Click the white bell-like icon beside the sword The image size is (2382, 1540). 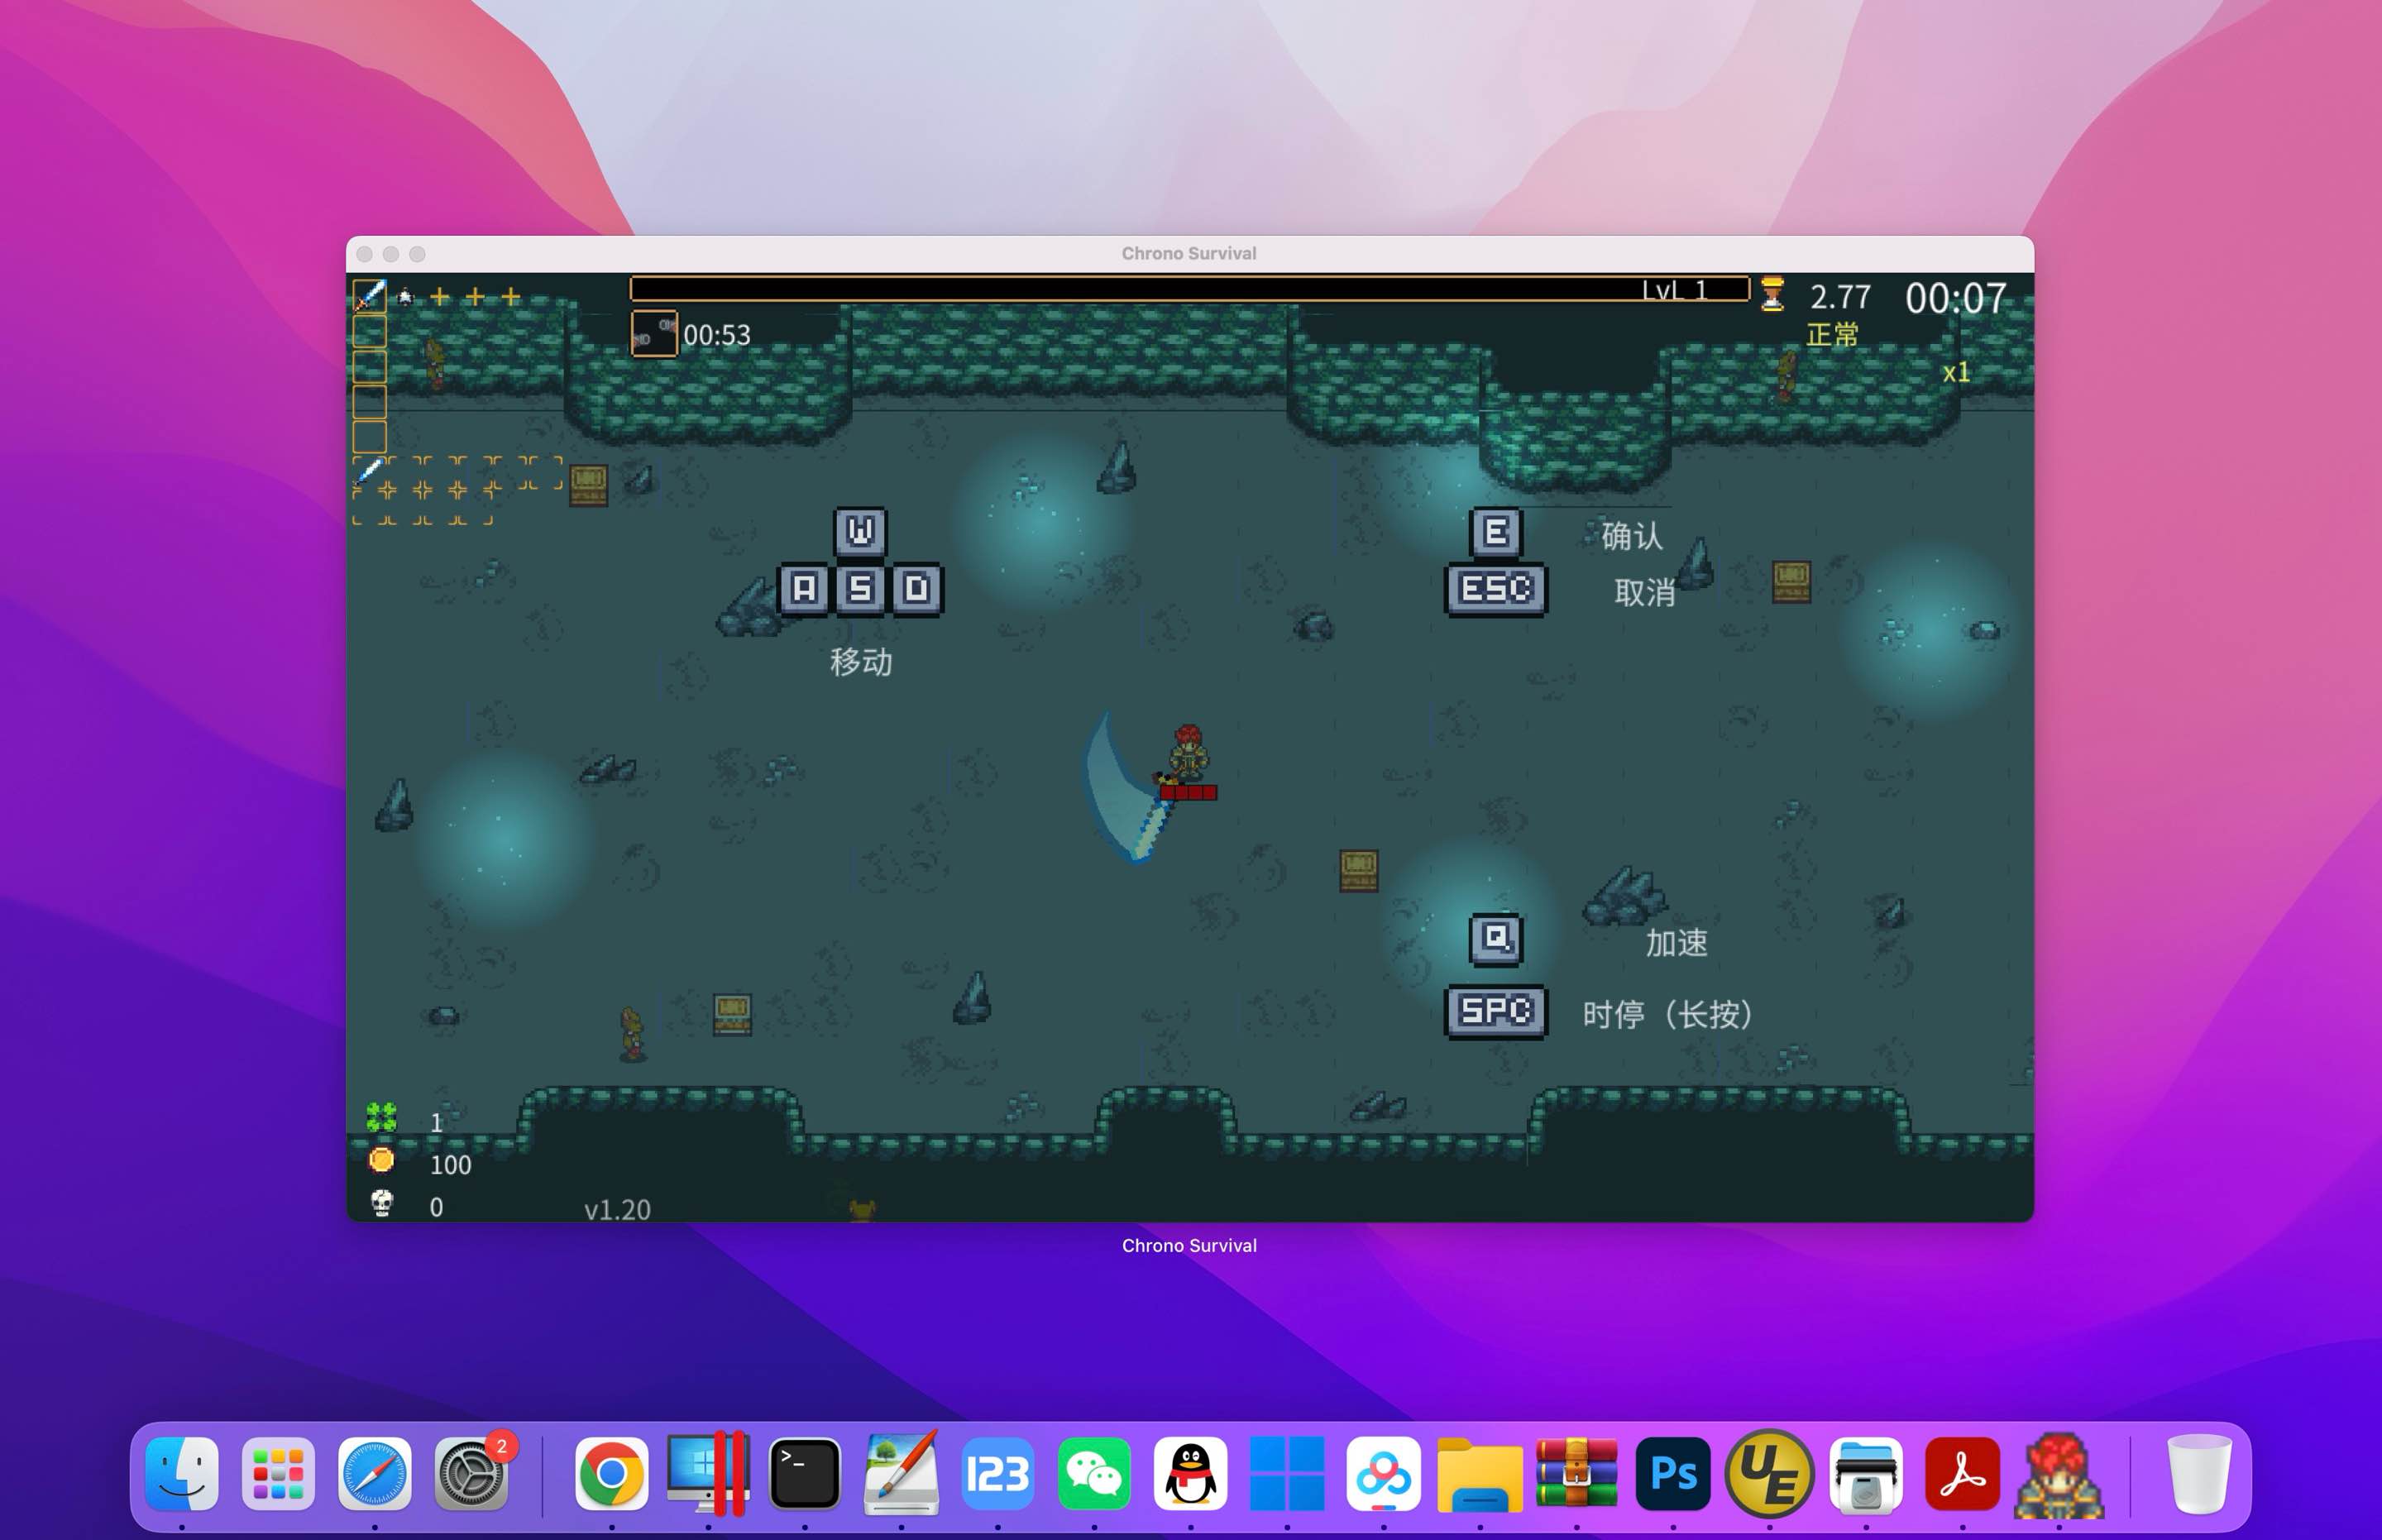click(405, 296)
